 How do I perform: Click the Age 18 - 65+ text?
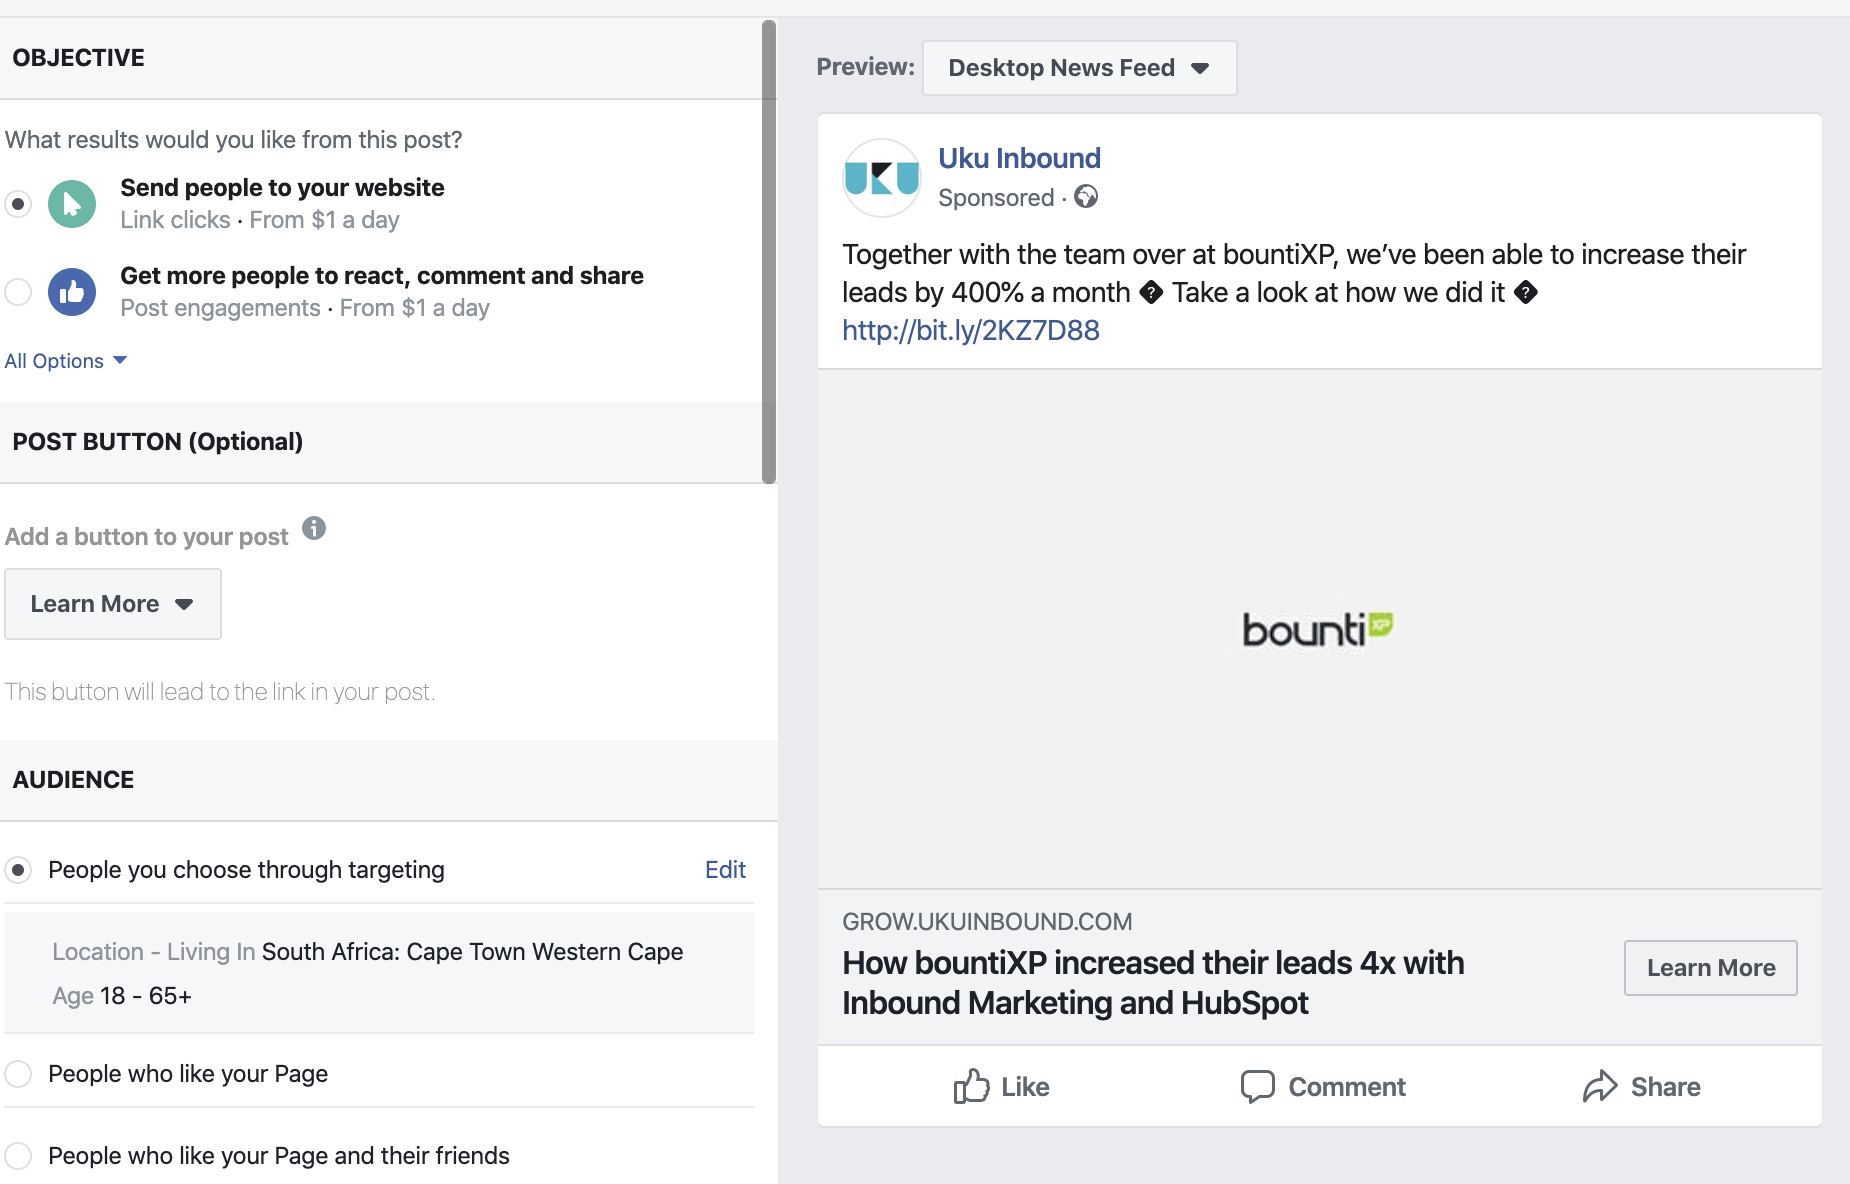tap(122, 996)
